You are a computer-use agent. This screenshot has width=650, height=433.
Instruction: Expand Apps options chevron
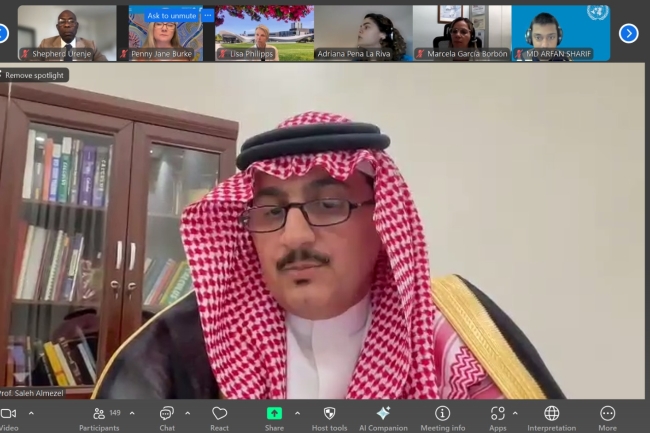tap(515, 413)
